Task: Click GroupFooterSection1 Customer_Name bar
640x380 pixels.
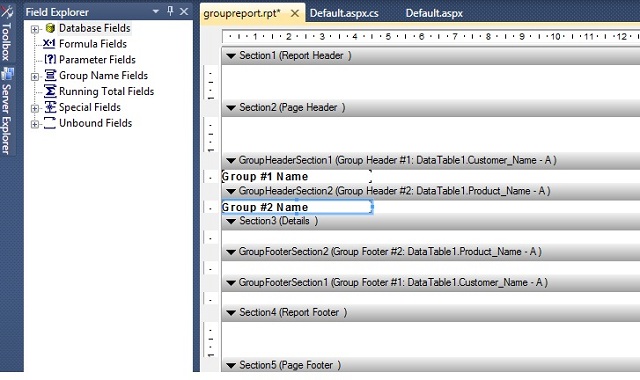Action: click(431, 282)
